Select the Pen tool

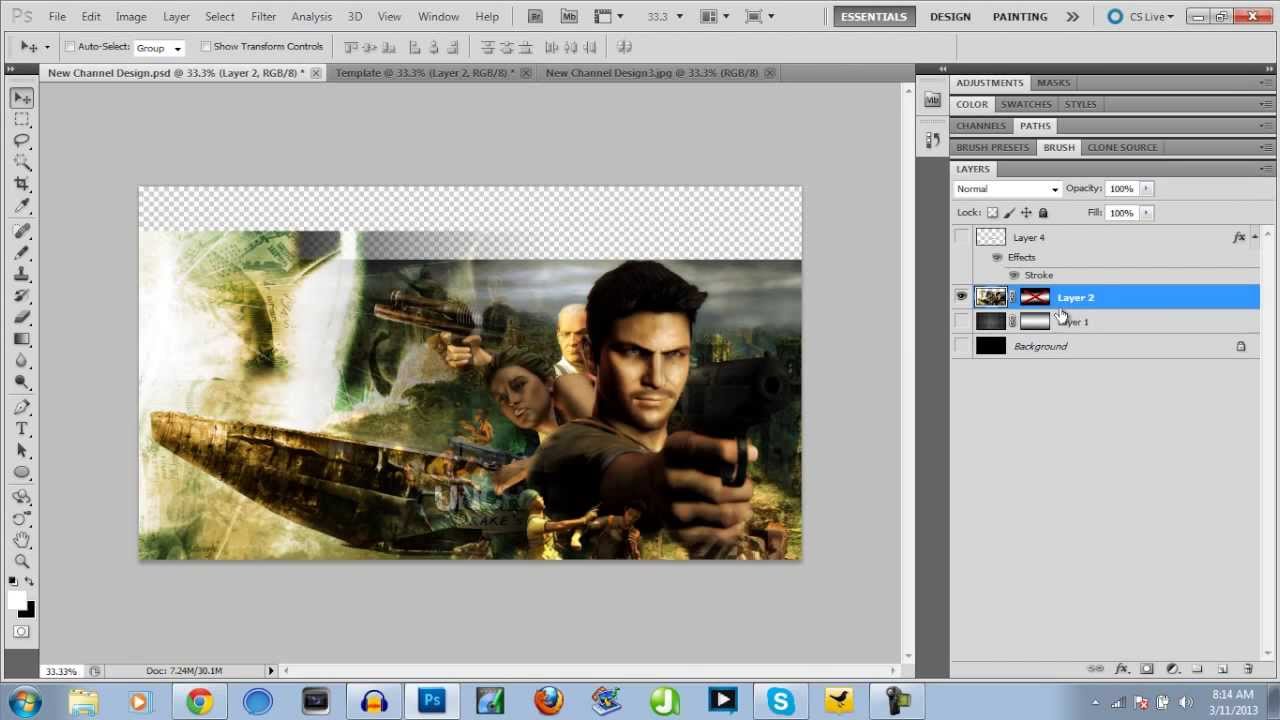pyautogui.click(x=22, y=407)
